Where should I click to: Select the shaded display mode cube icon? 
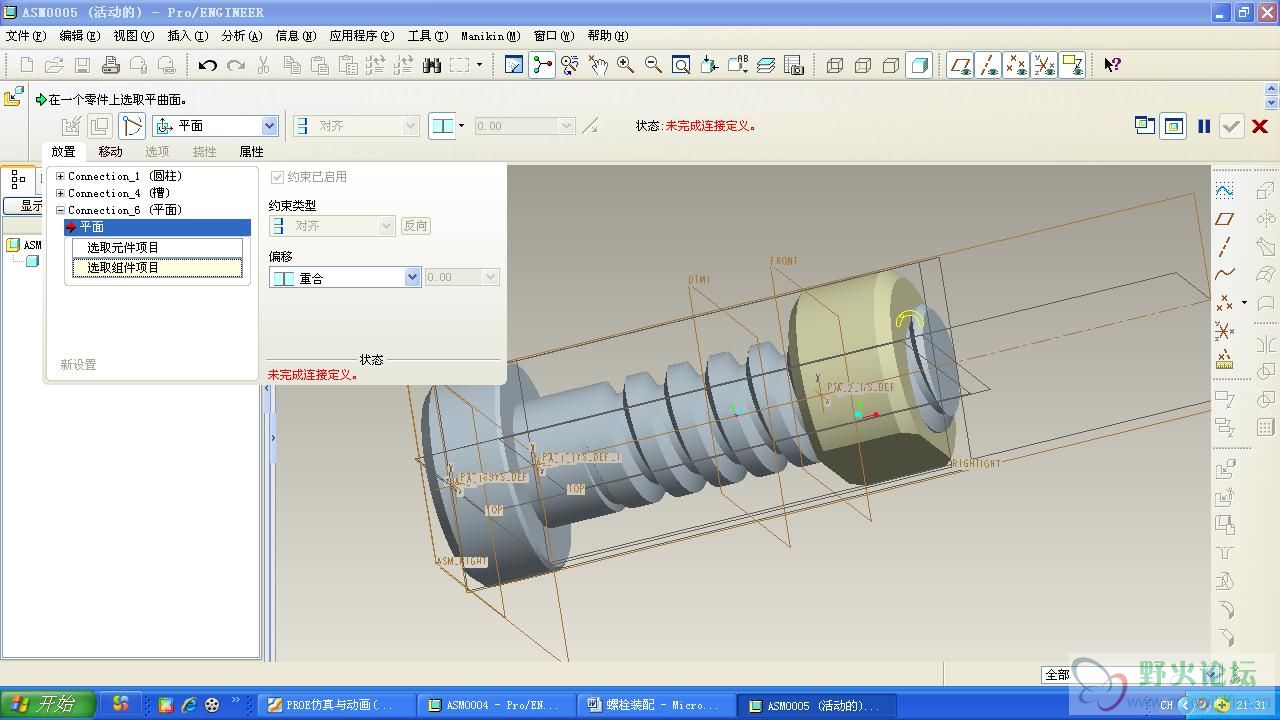pos(919,65)
